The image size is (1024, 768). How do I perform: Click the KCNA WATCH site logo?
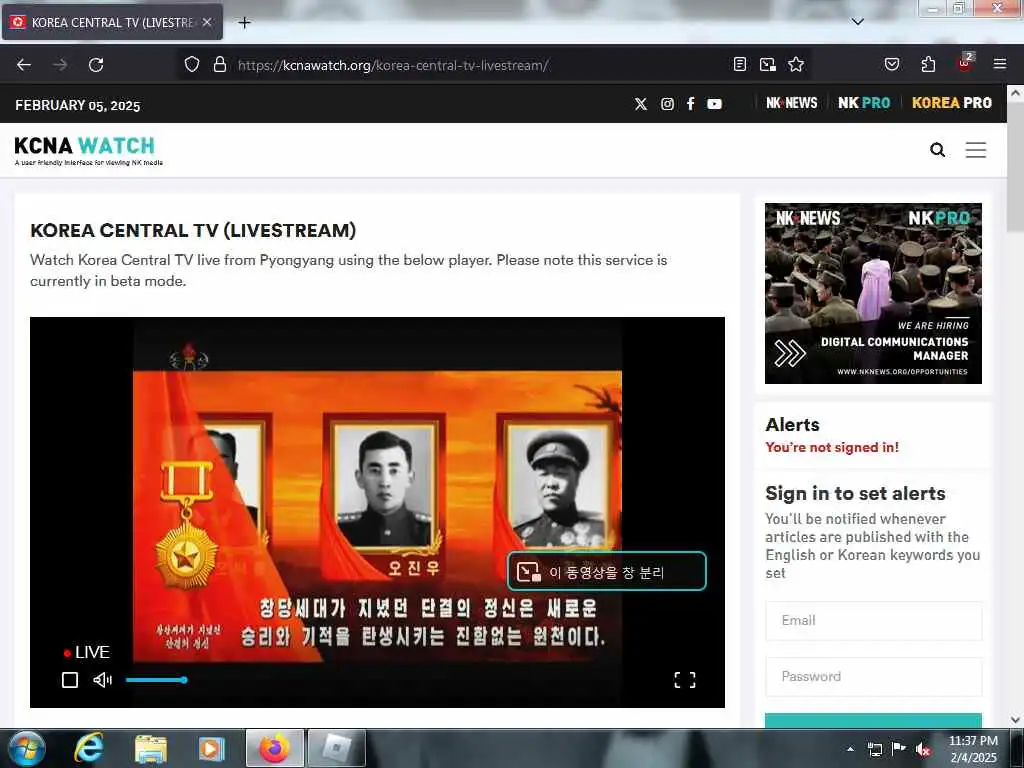(x=88, y=150)
